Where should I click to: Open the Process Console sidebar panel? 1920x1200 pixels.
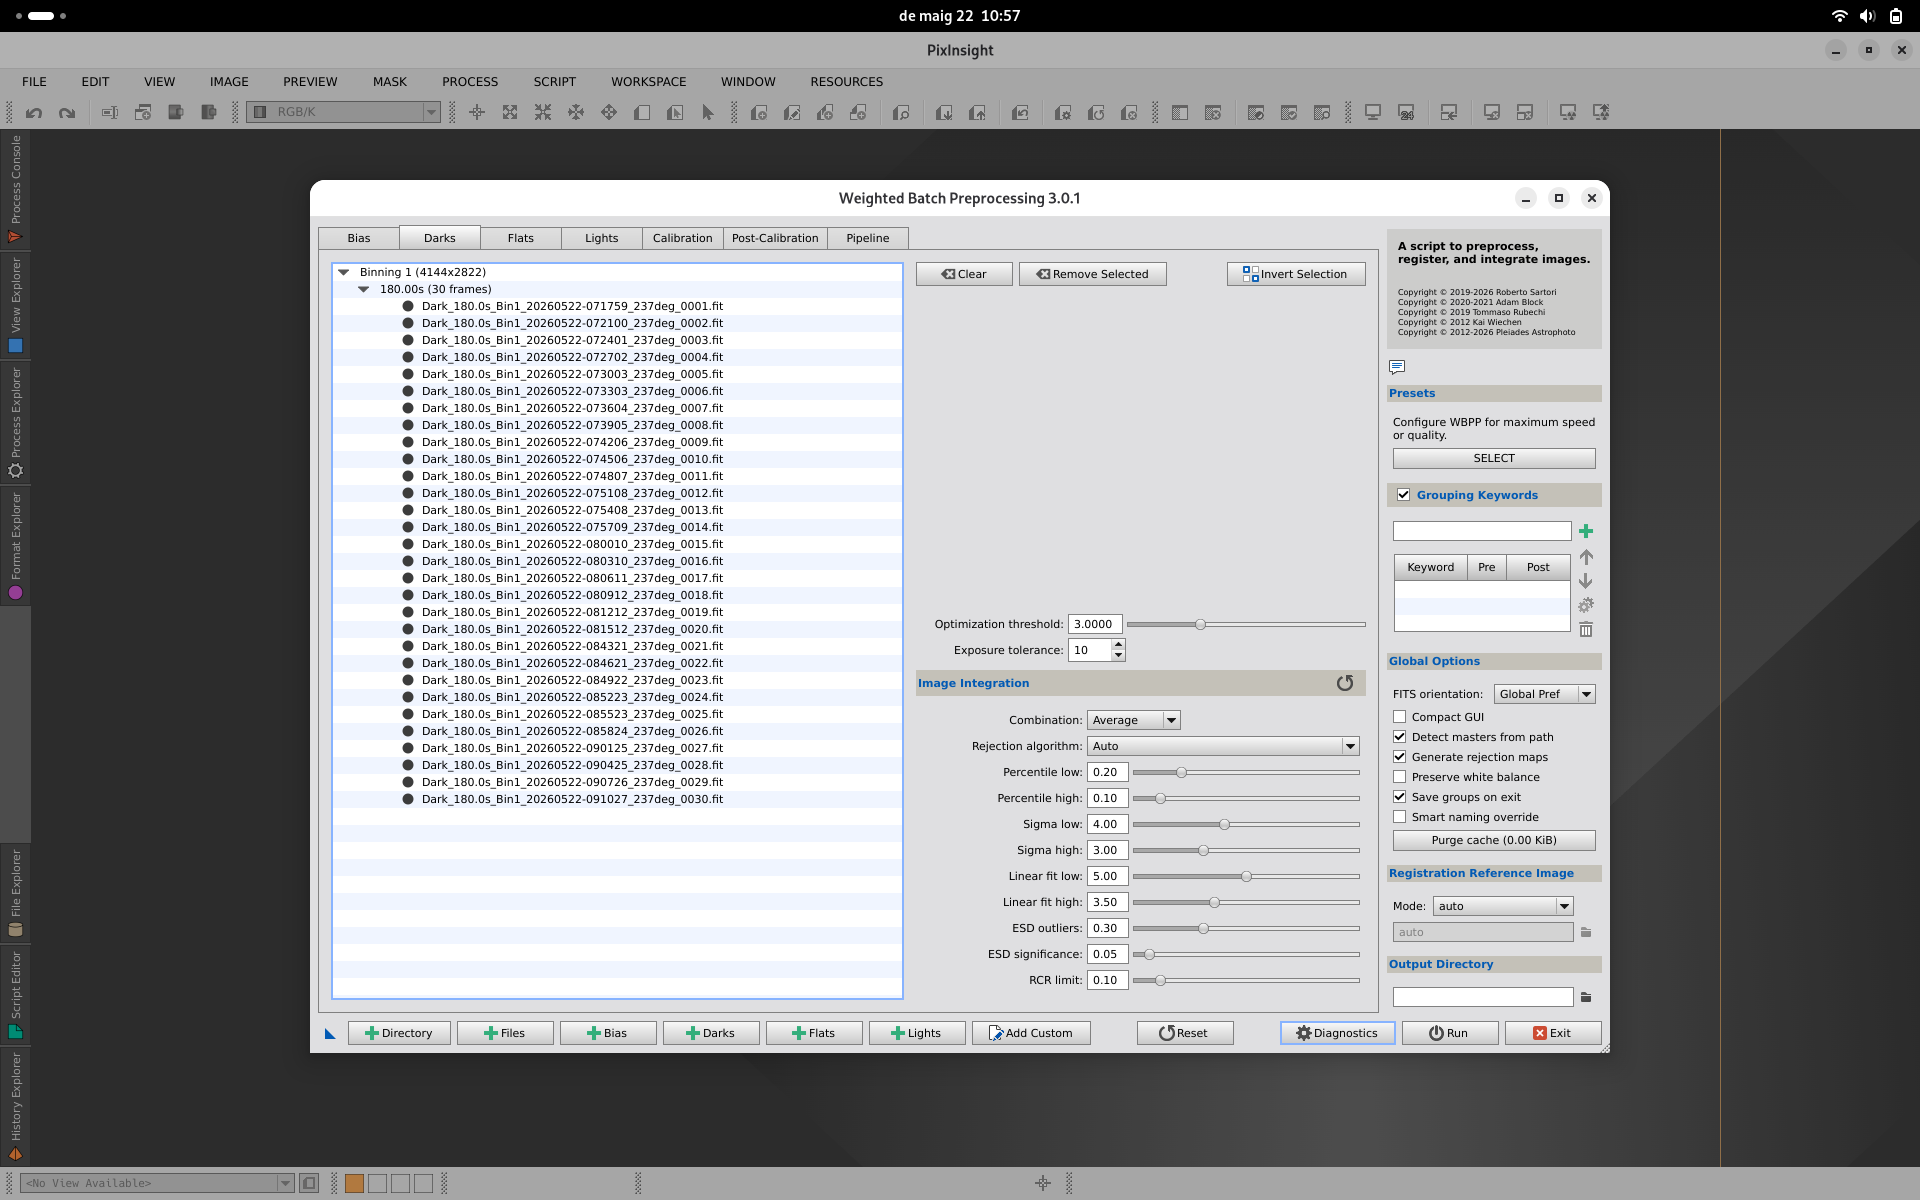15,188
